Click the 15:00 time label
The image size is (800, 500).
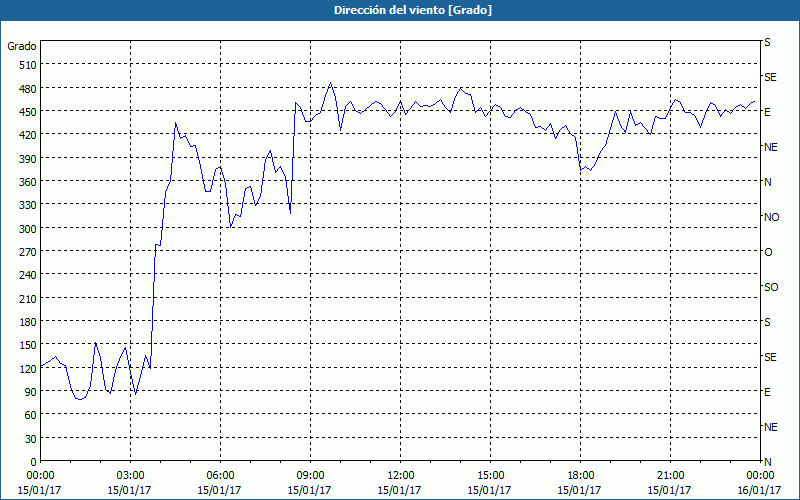(490, 476)
